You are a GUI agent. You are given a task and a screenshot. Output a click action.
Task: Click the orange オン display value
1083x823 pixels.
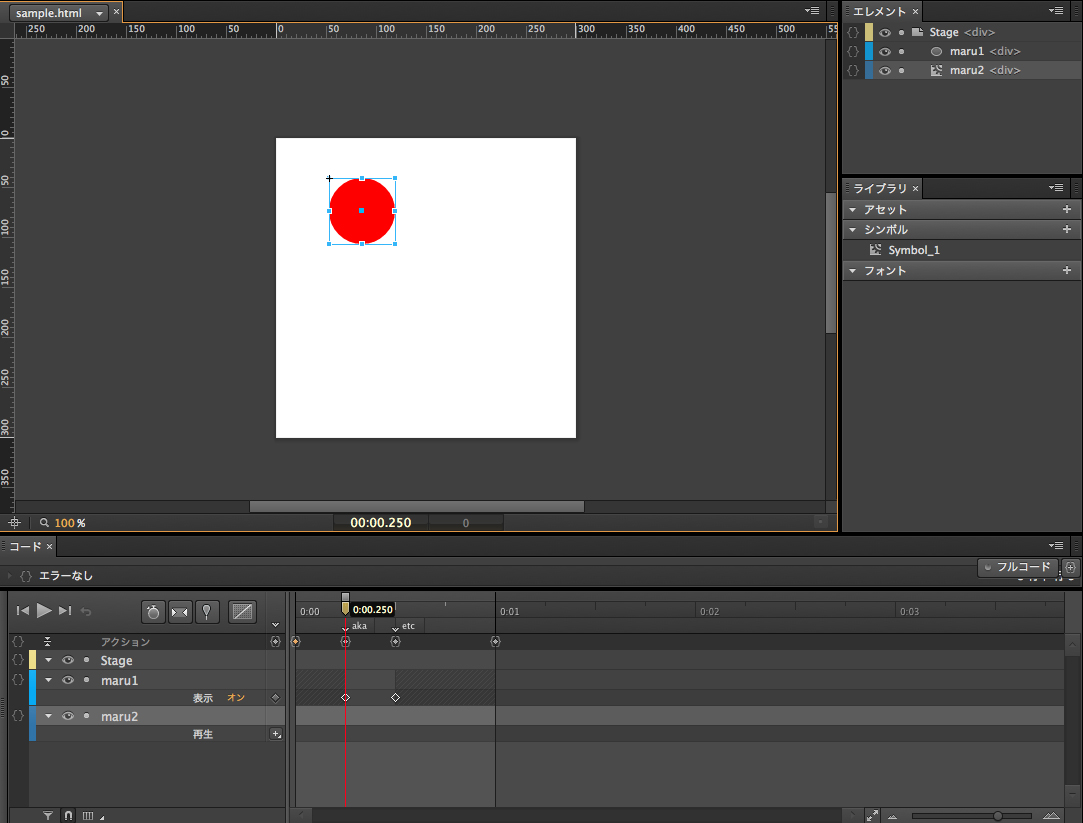[236, 697]
